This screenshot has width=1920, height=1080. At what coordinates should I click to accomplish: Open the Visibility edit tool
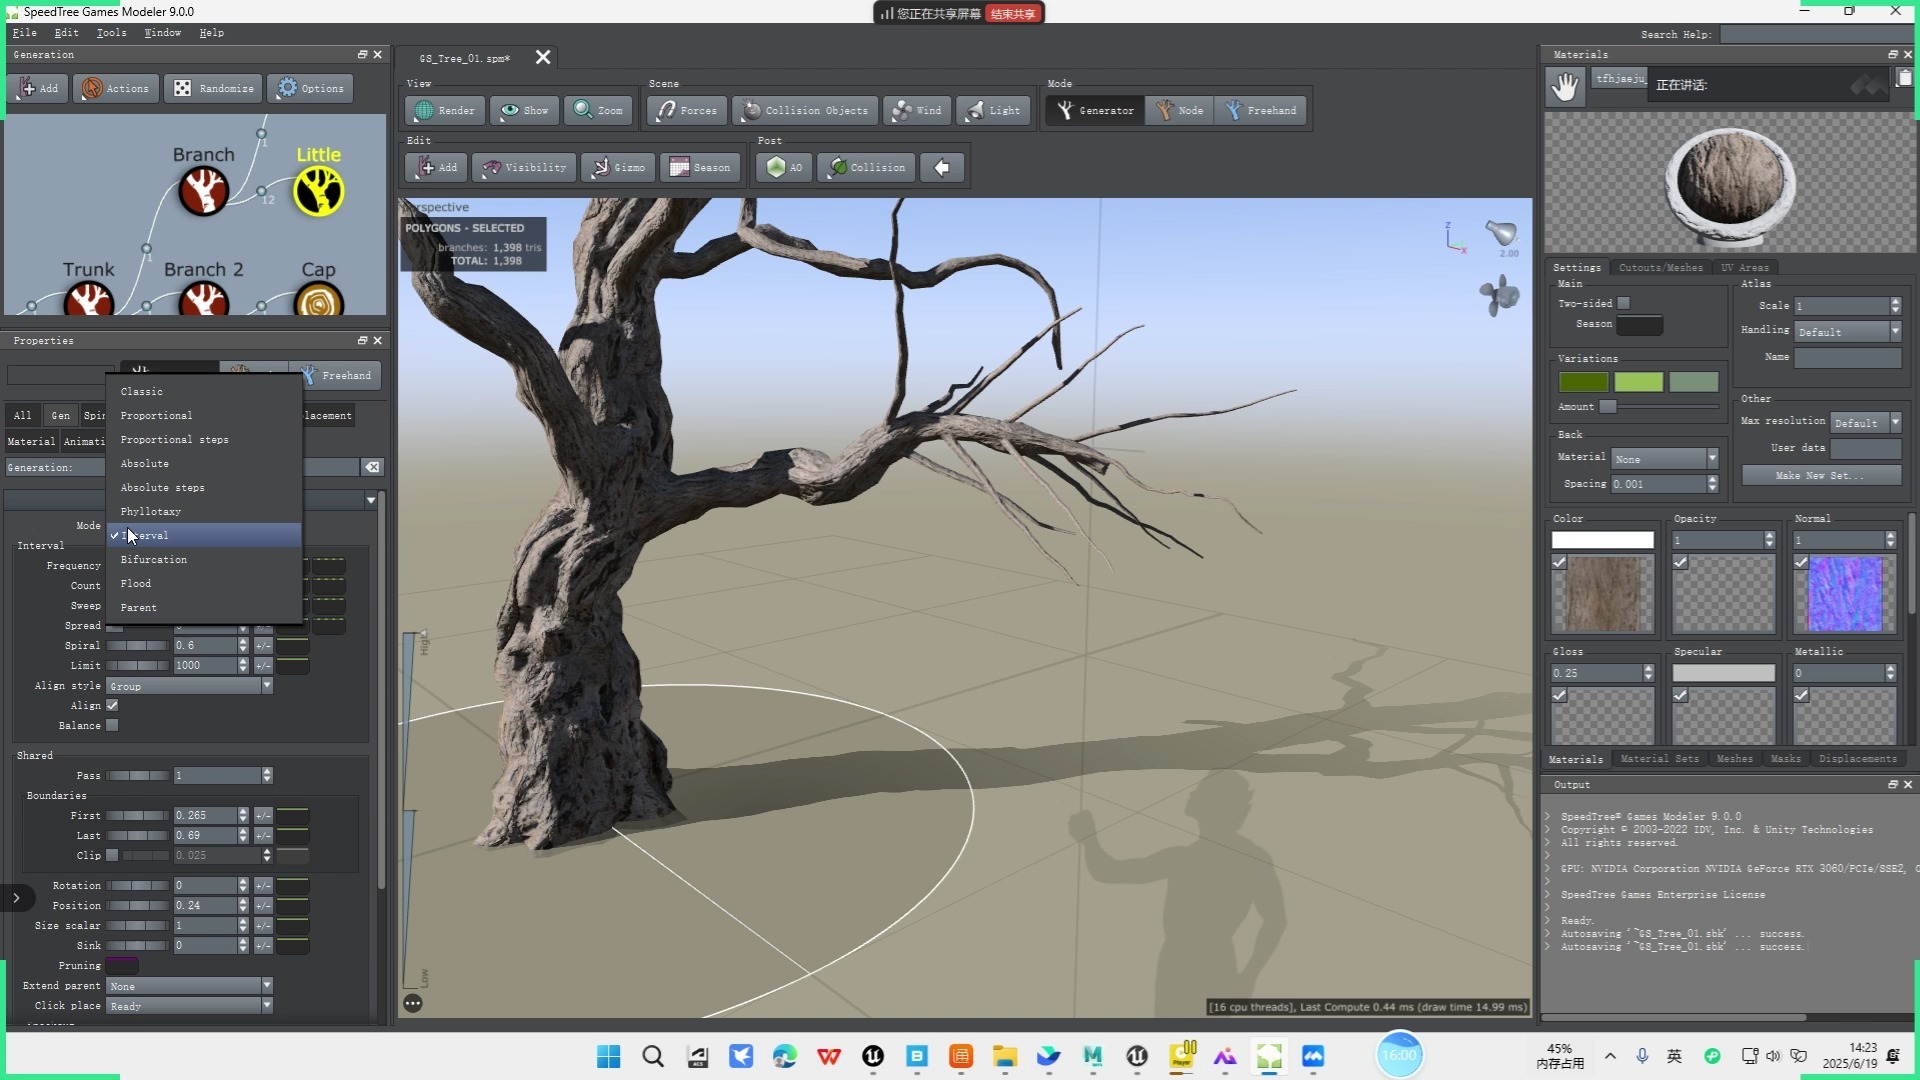point(524,168)
